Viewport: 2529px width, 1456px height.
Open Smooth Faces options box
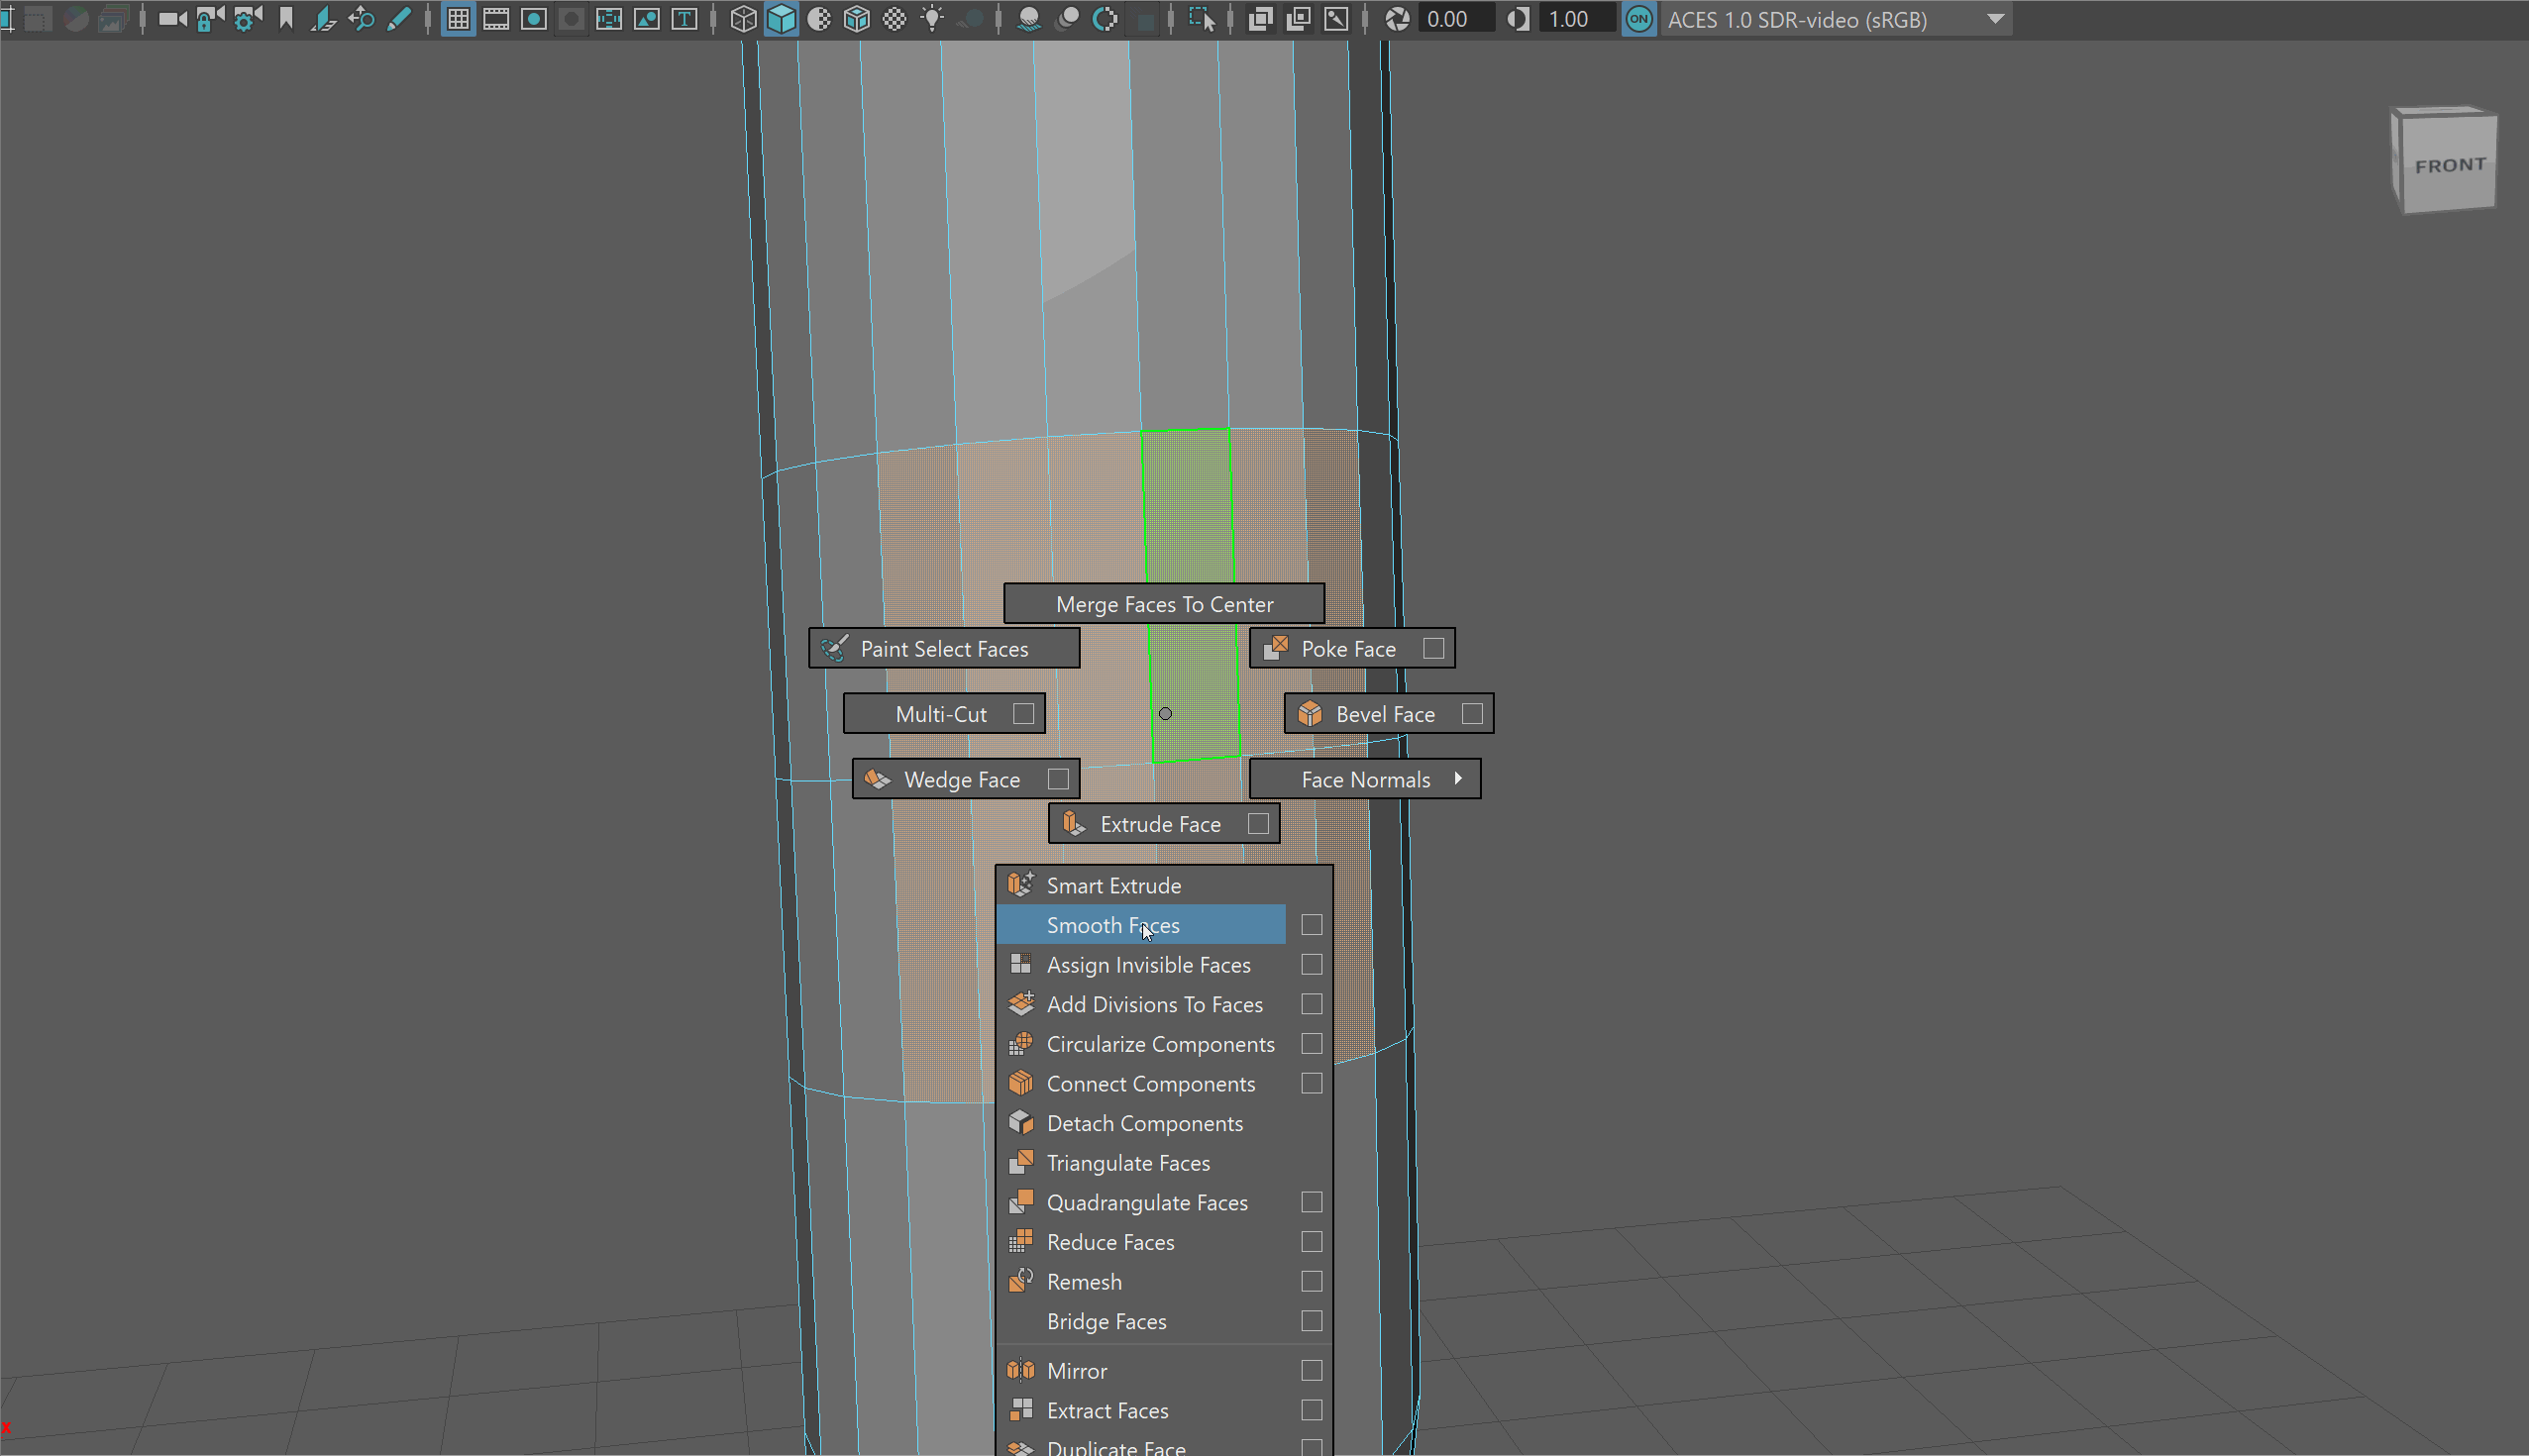(x=1311, y=925)
